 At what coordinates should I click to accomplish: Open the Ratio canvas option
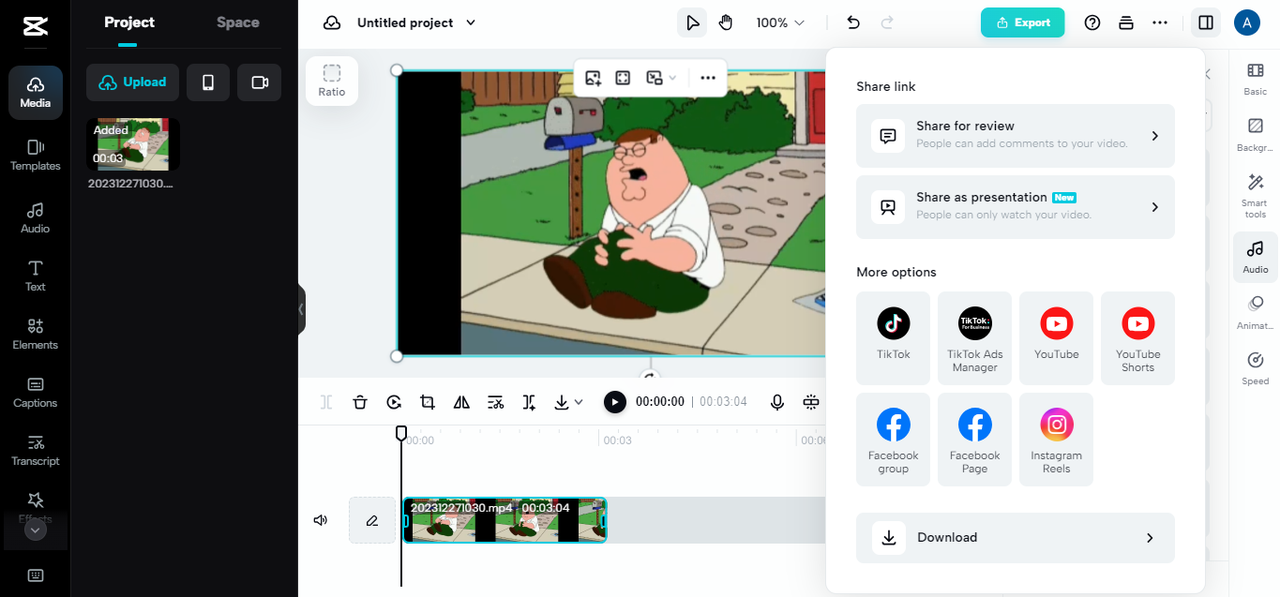[332, 80]
